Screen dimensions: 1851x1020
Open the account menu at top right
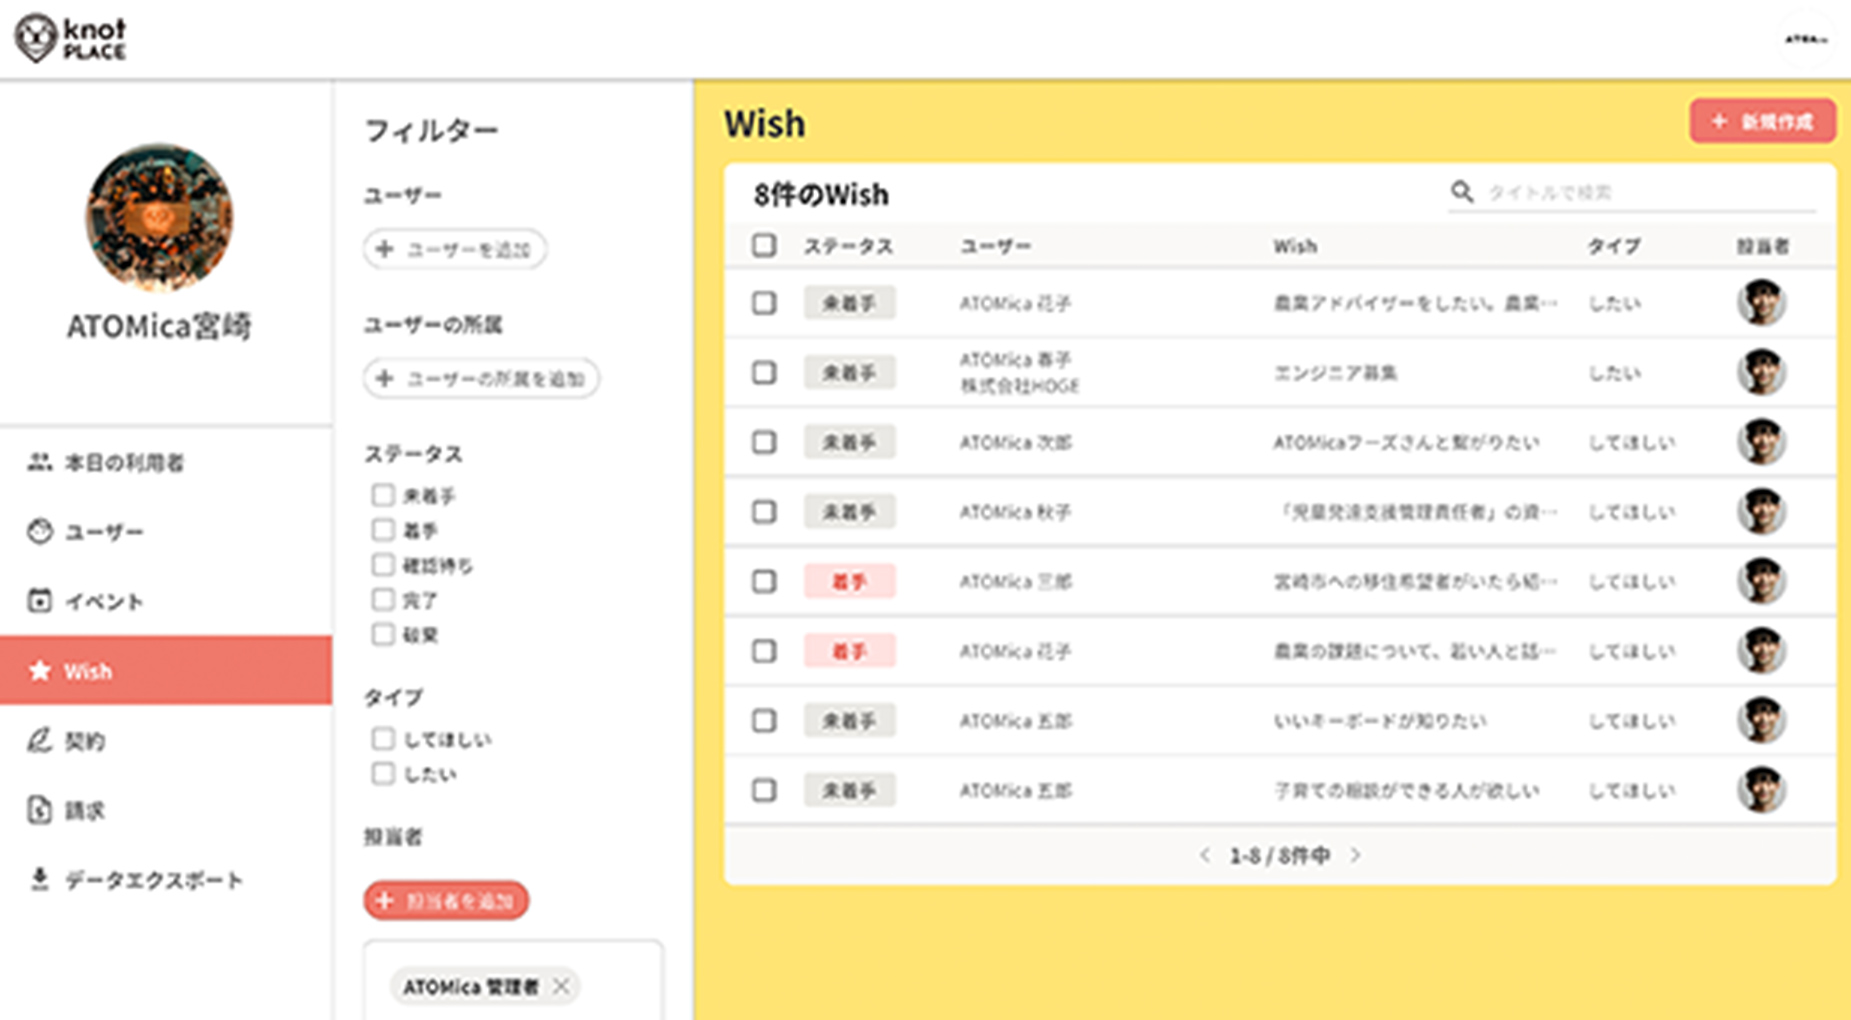[1806, 40]
